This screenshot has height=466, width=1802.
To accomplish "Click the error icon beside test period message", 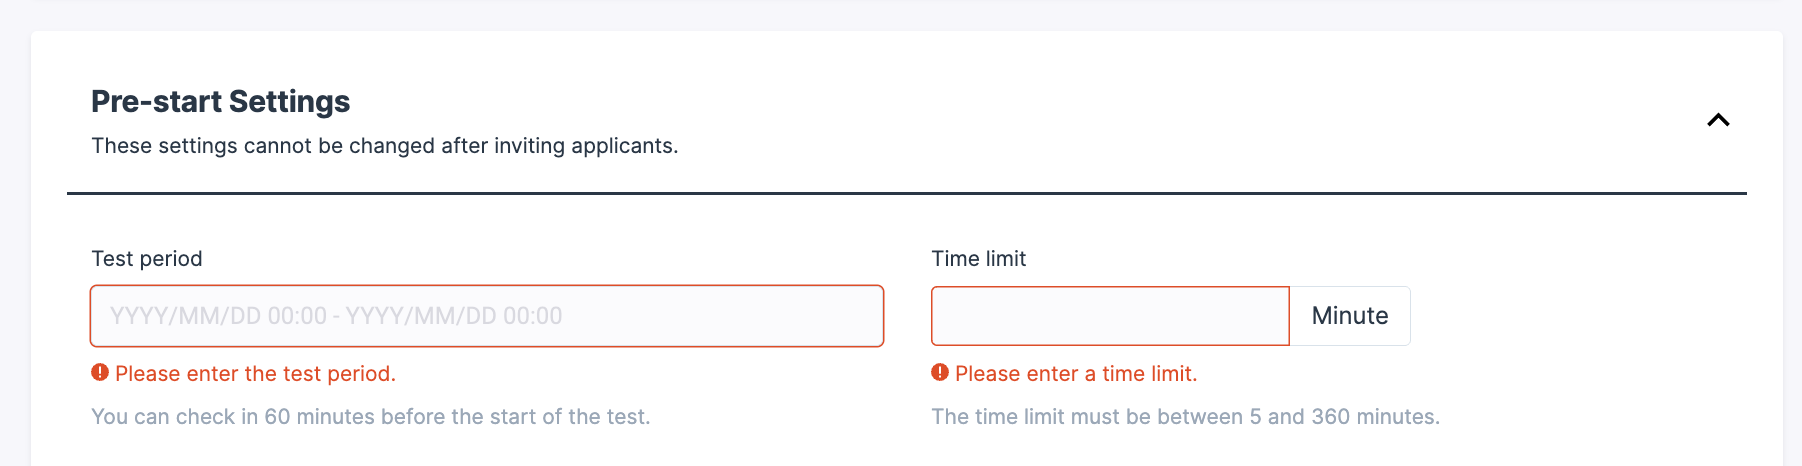I will point(100,373).
